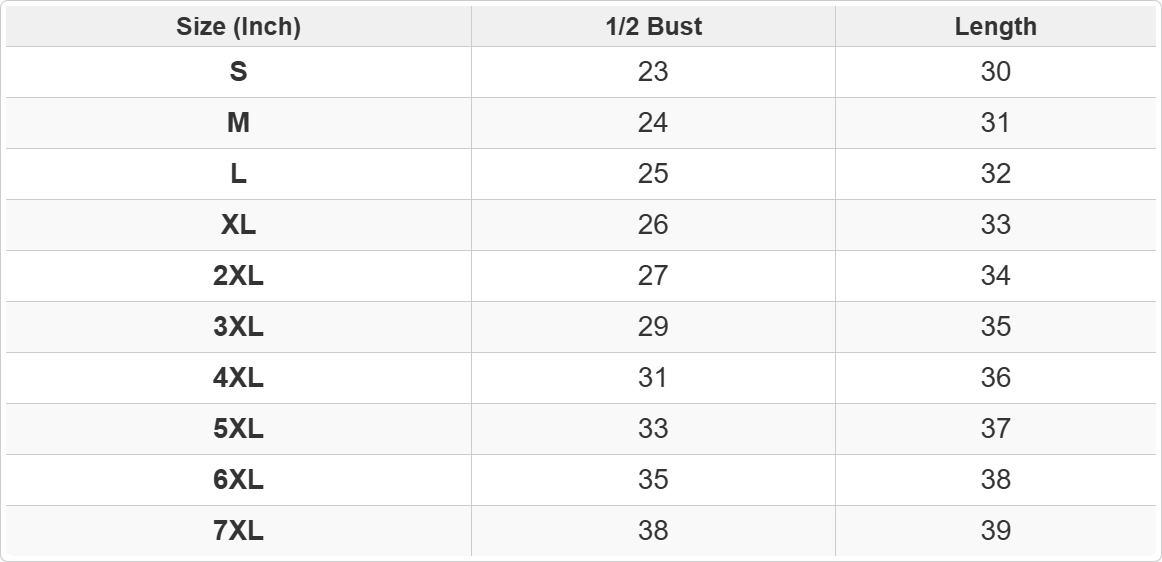Click the length value 36 for 4XL
The image size is (1162, 562).
pyautogui.click(x=995, y=378)
